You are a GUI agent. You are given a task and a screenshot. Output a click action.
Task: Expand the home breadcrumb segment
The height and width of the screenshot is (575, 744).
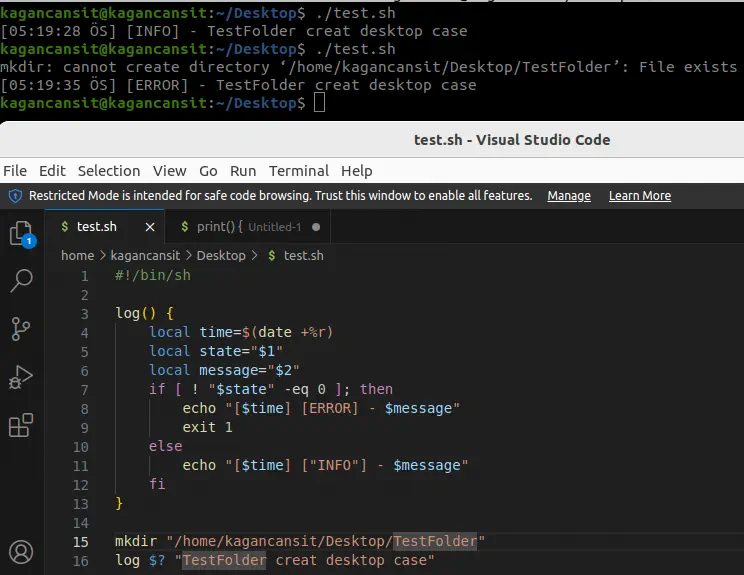click(x=77, y=256)
